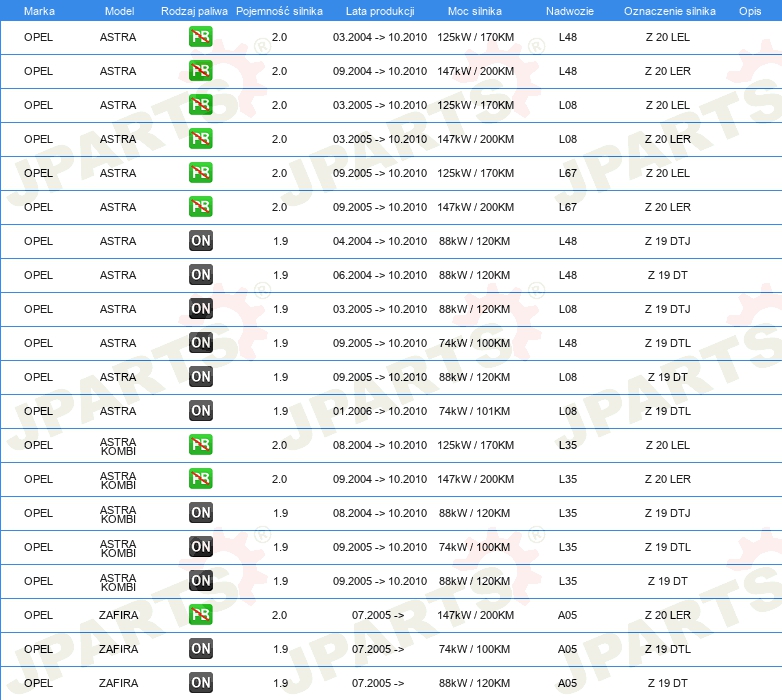Click the ON diesel icon for Astra Z 19 DTJ L48

[x=200, y=241]
